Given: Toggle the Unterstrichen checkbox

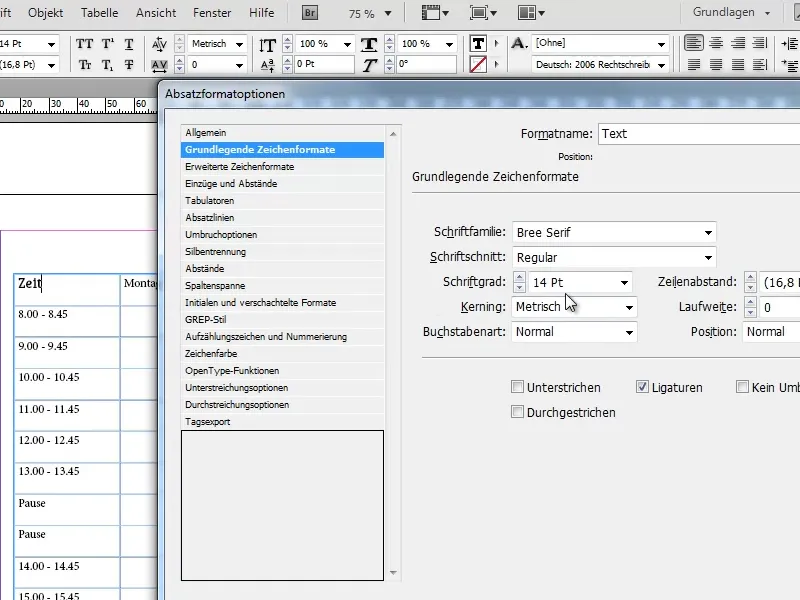Looking at the screenshot, I should (517, 387).
